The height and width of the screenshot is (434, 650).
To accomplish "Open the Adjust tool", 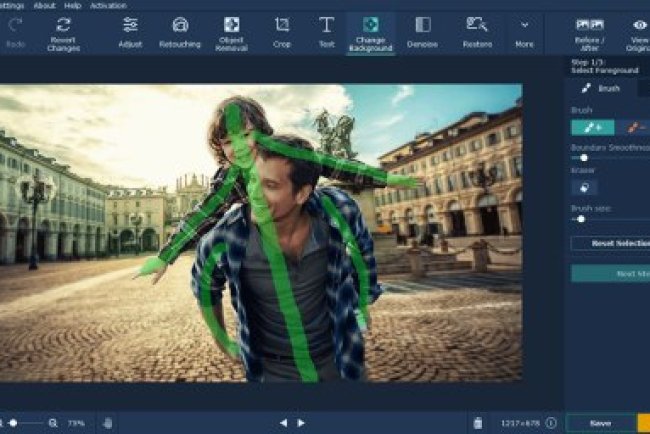I will [131, 25].
